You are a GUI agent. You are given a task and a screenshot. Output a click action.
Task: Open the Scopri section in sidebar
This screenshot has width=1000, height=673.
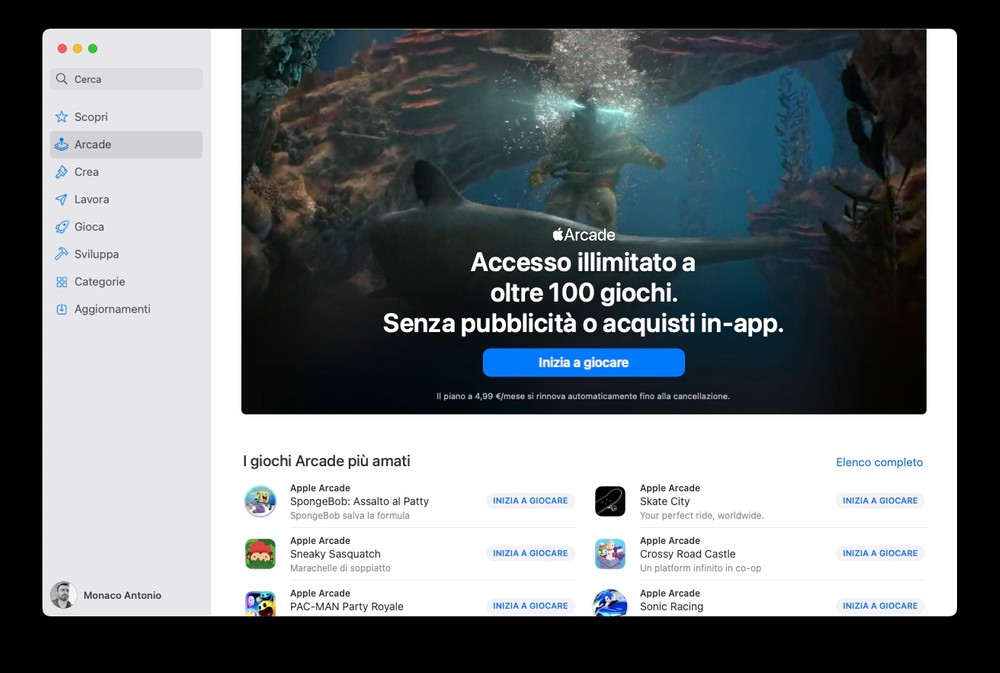[91, 117]
